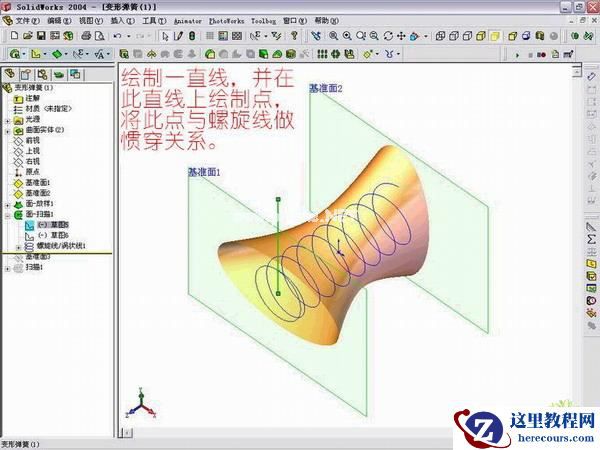This screenshot has width=600, height=450.
Task: Switch to ConfigurationManager tab
Action: coord(42,74)
